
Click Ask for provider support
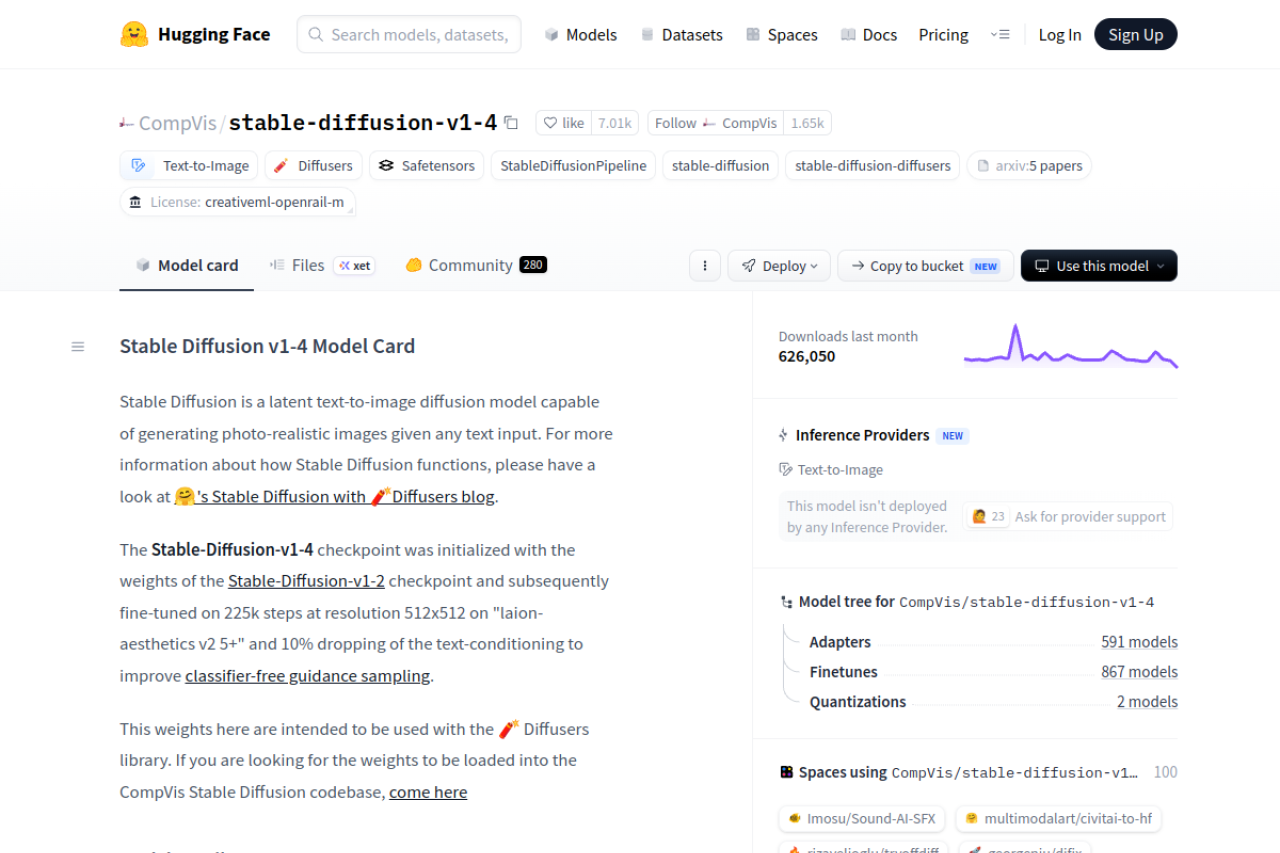click(x=1090, y=517)
